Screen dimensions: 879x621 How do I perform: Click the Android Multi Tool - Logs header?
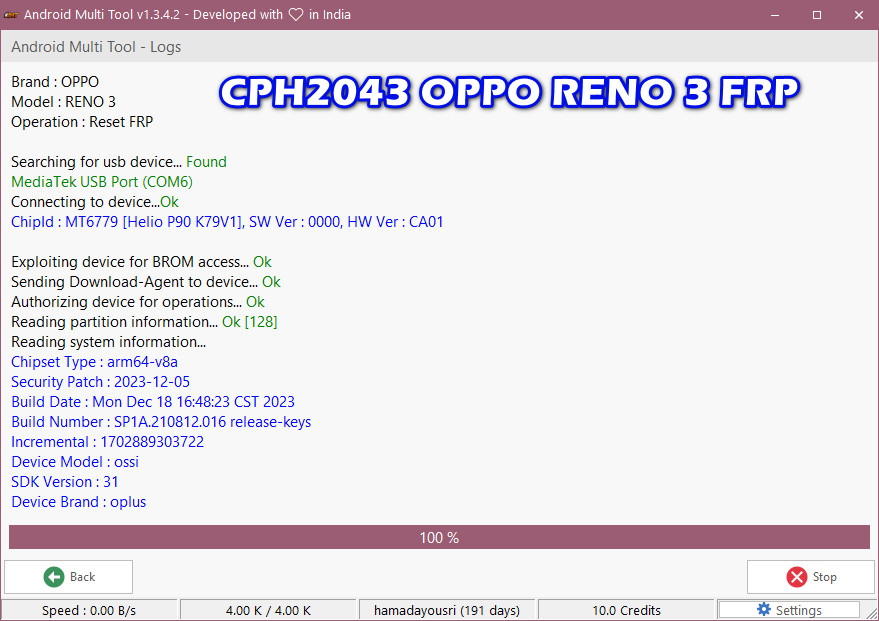pos(96,47)
